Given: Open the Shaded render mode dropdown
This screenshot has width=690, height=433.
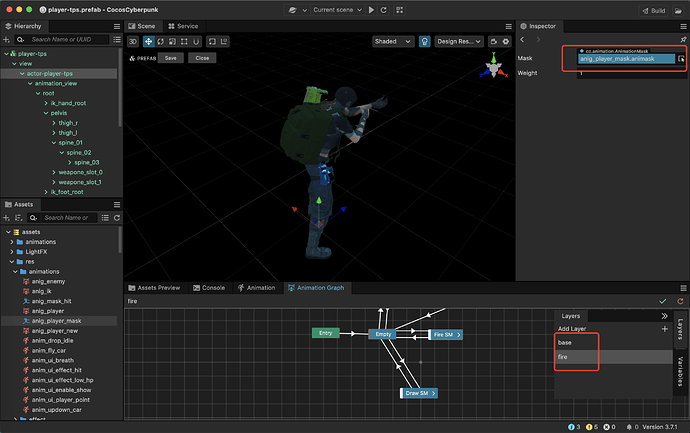Looking at the screenshot, I should (x=392, y=42).
